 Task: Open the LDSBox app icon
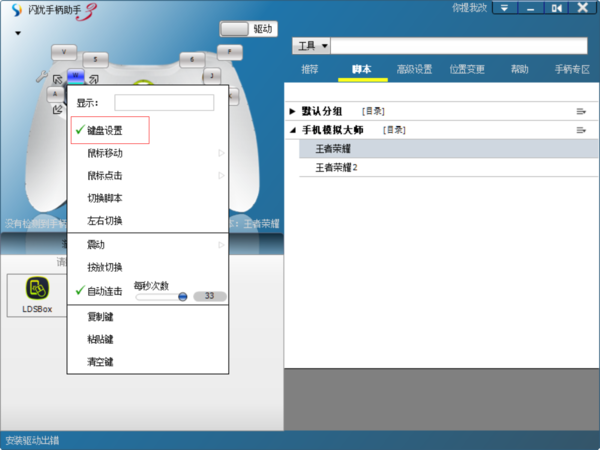(x=38, y=294)
